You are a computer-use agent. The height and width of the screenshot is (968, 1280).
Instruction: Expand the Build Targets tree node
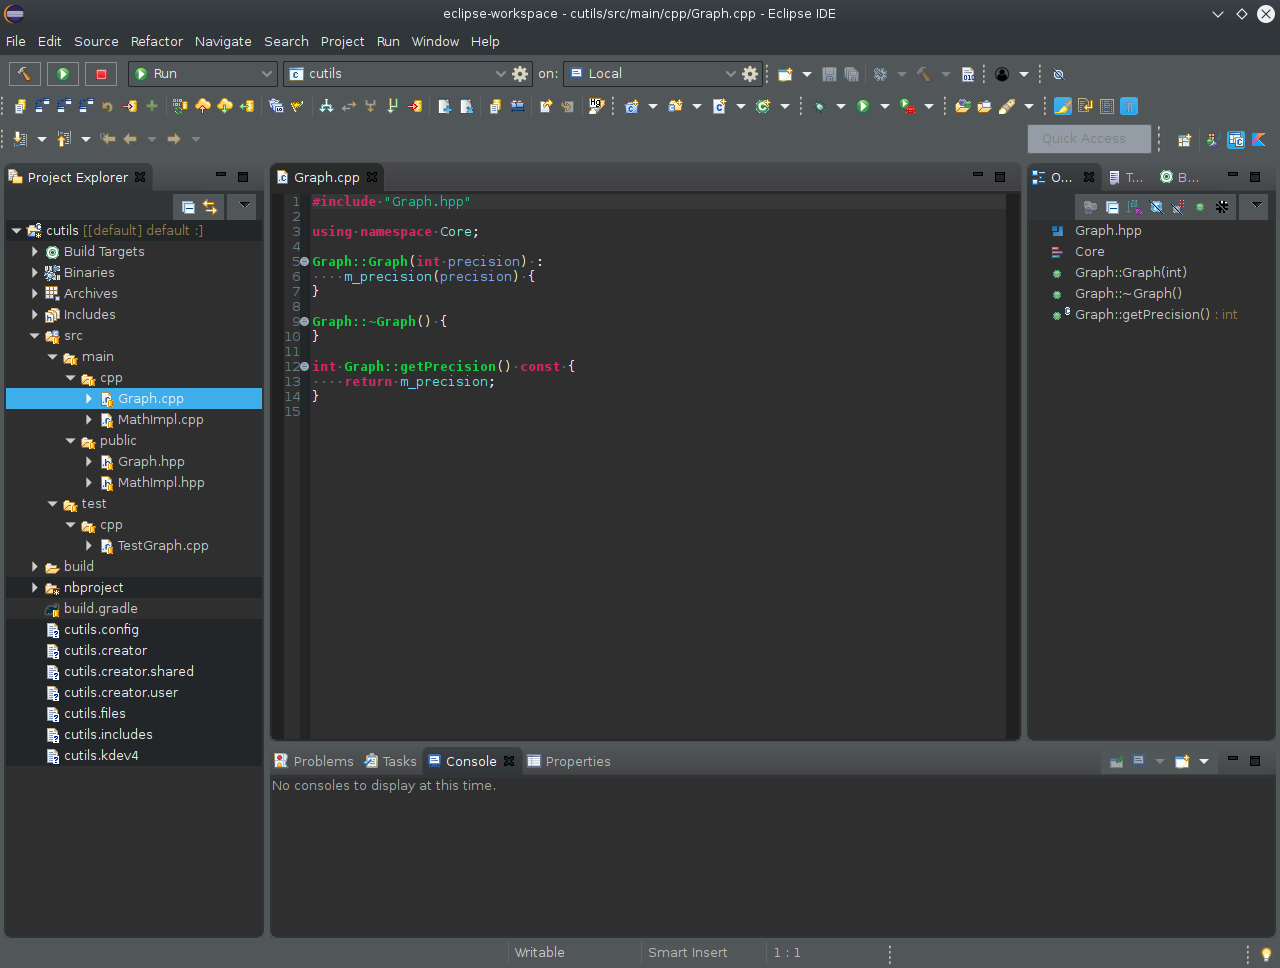(x=35, y=252)
